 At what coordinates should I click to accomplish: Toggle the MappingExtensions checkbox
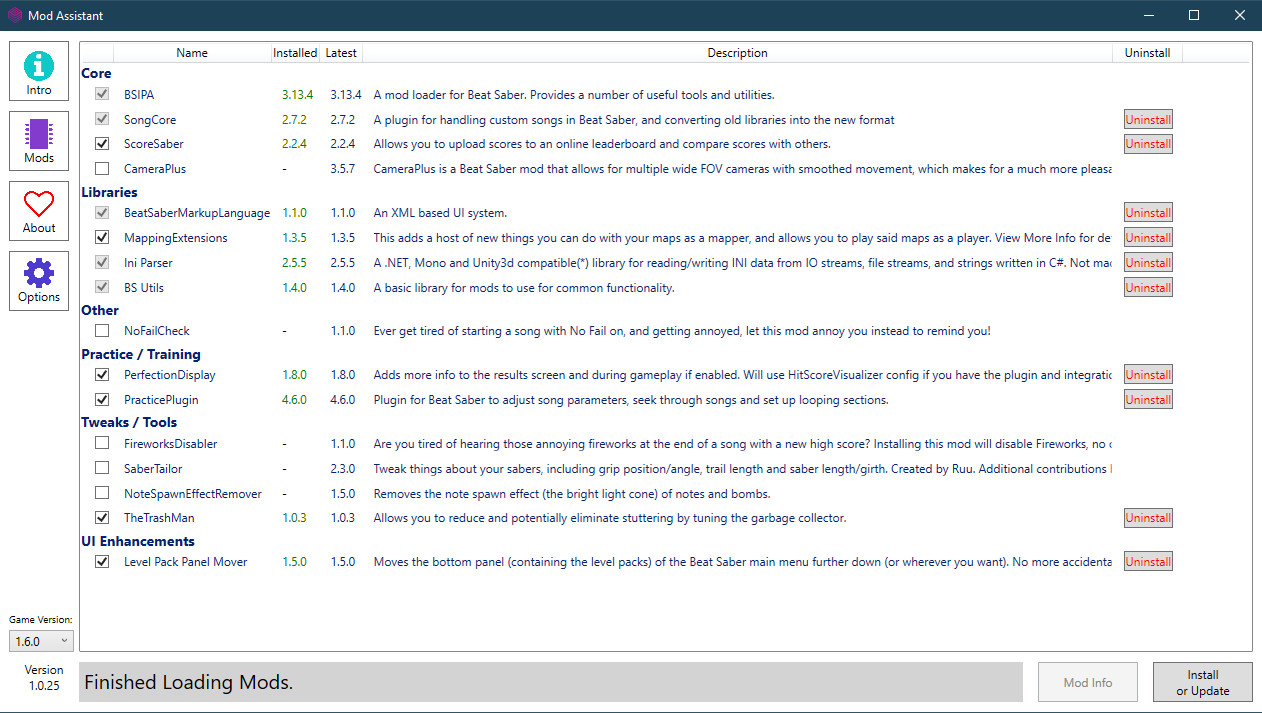pos(102,238)
